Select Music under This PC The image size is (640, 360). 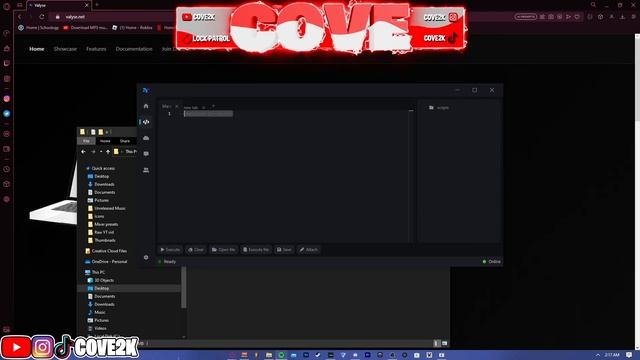[x=97, y=312]
